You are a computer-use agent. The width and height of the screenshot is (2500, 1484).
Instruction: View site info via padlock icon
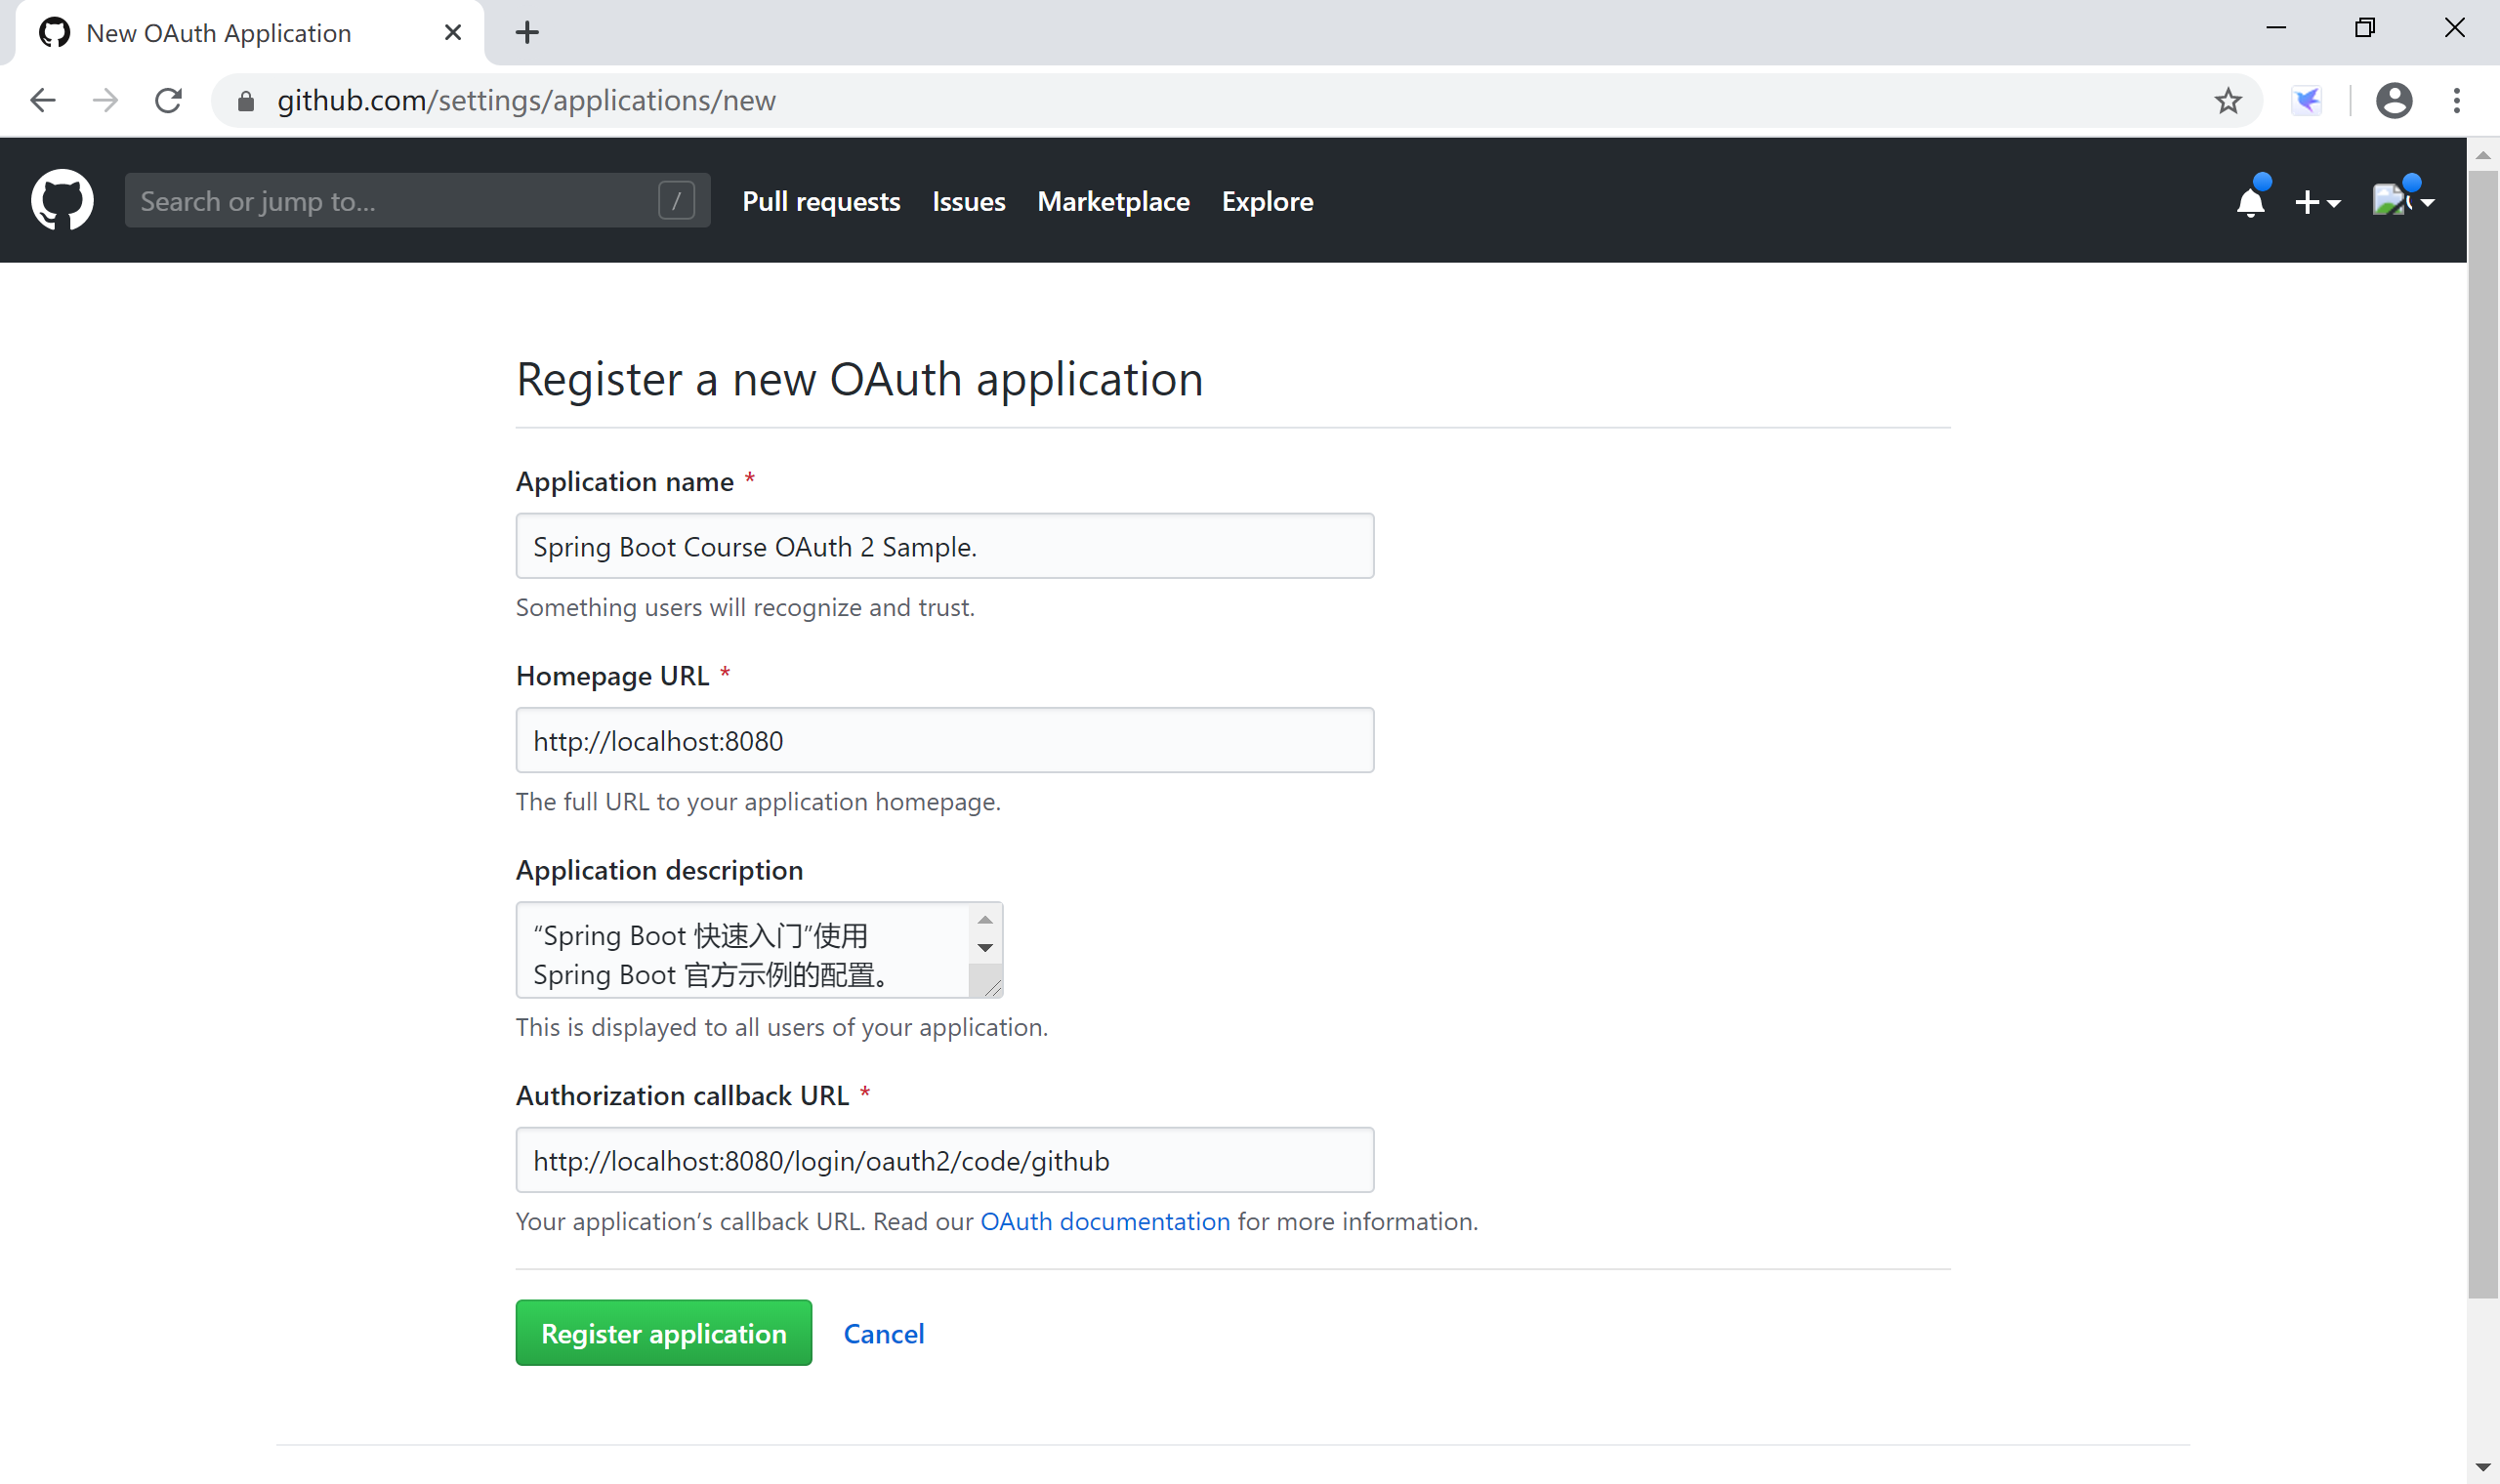click(x=246, y=101)
